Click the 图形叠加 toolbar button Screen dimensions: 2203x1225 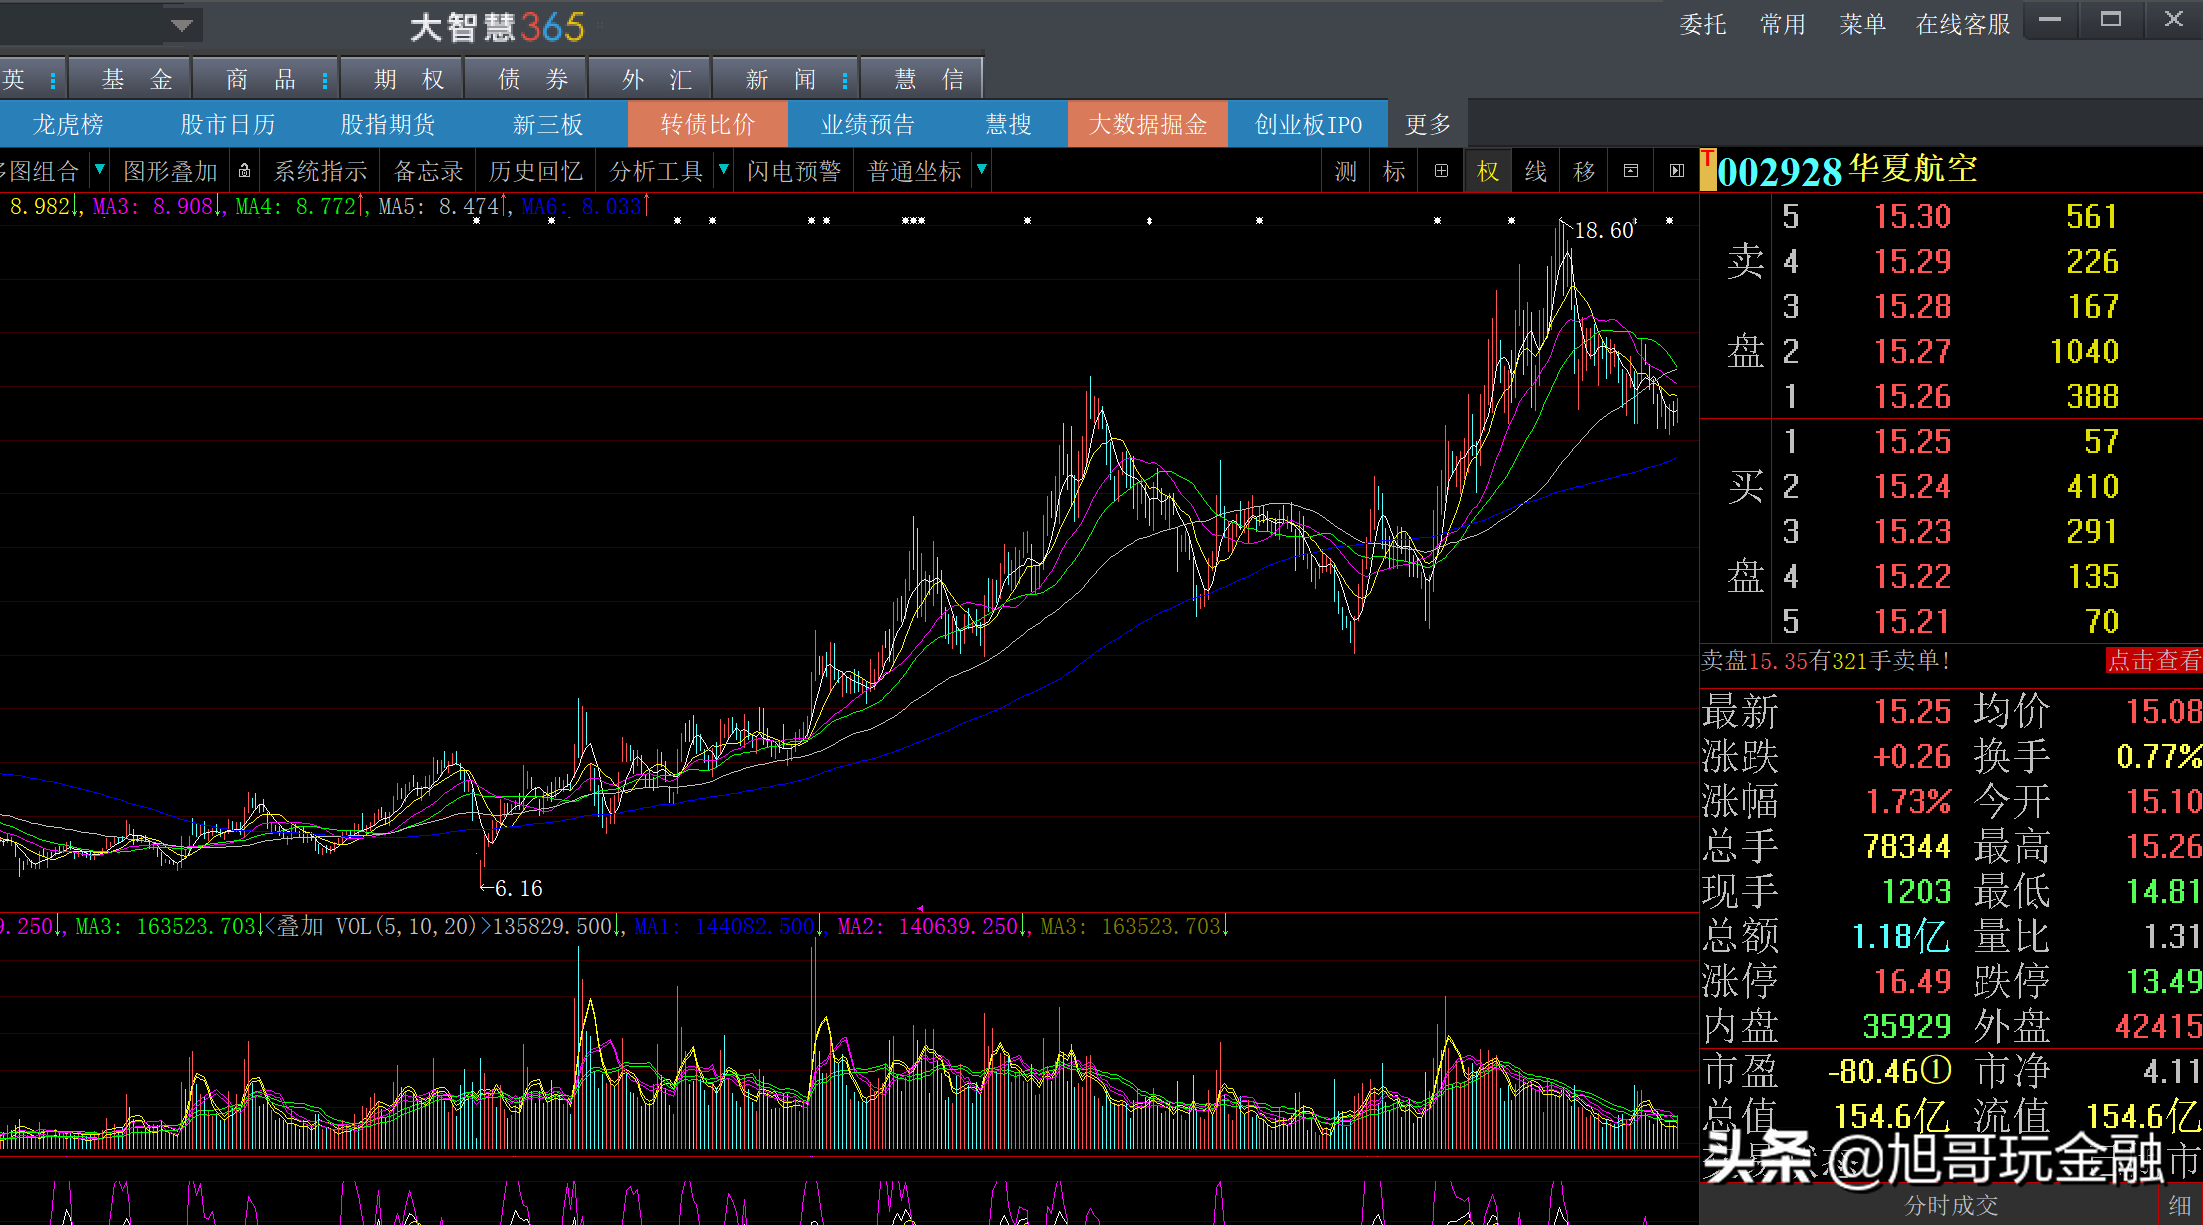pos(170,172)
